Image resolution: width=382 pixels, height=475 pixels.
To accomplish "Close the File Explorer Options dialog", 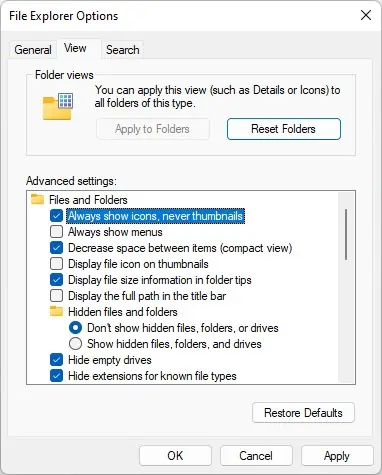I will [x=366, y=15].
